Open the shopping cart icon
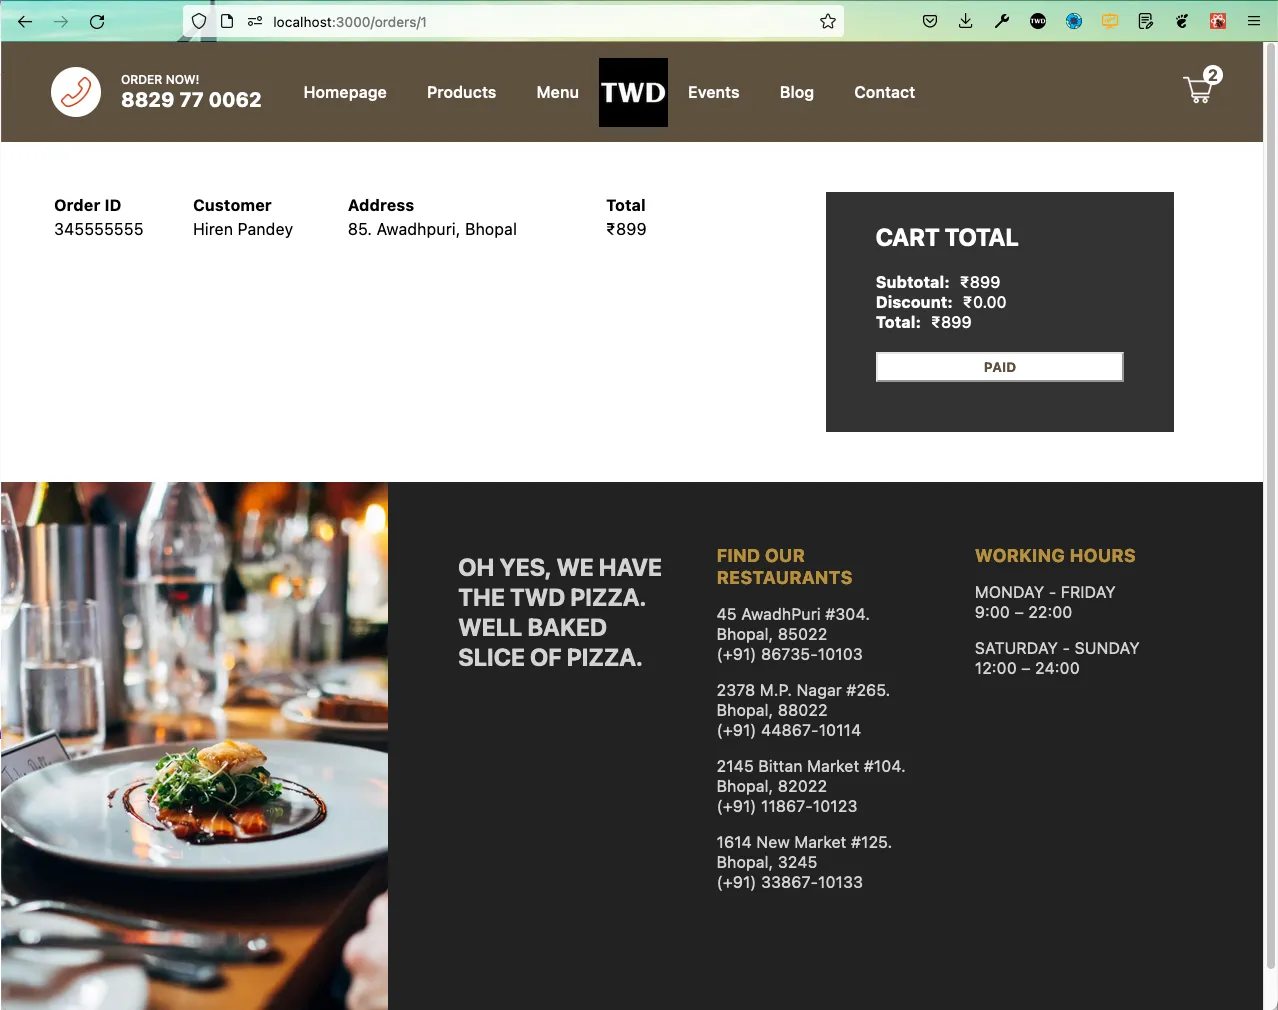Image resolution: width=1278 pixels, height=1010 pixels. point(1201,88)
